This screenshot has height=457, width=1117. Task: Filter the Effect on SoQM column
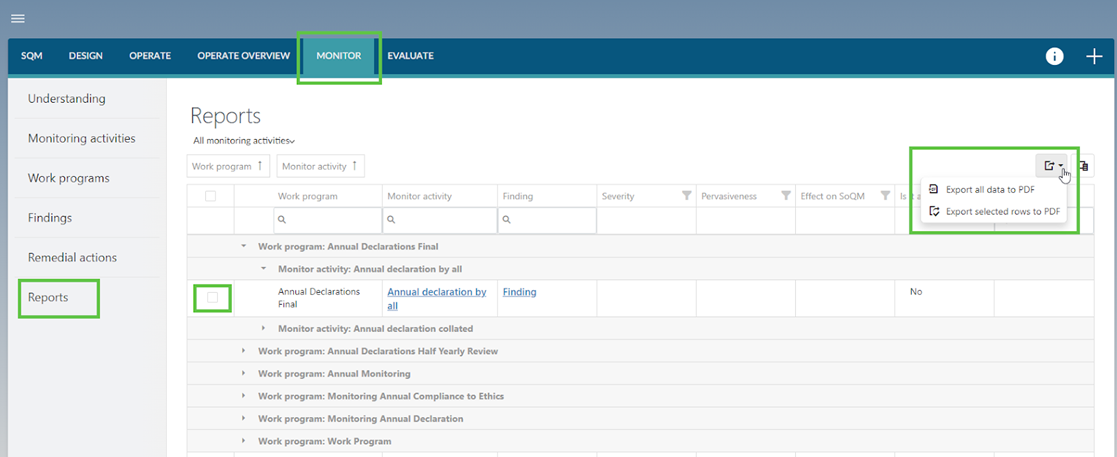pos(885,195)
